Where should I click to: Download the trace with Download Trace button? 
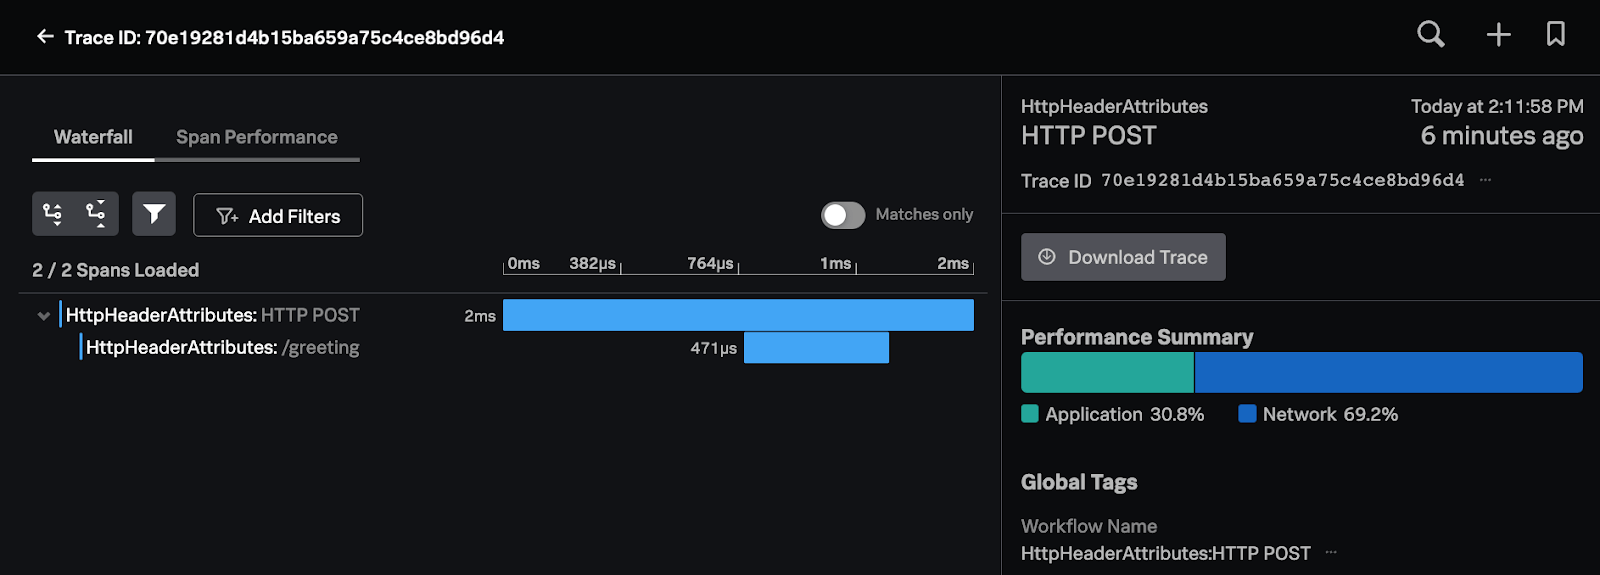[x=1123, y=257]
